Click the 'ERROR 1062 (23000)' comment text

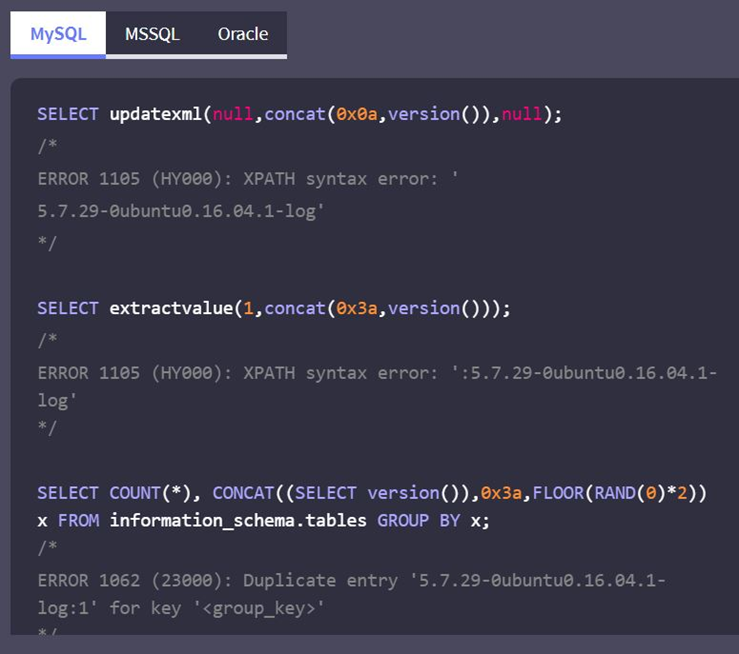[x=130, y=580]
